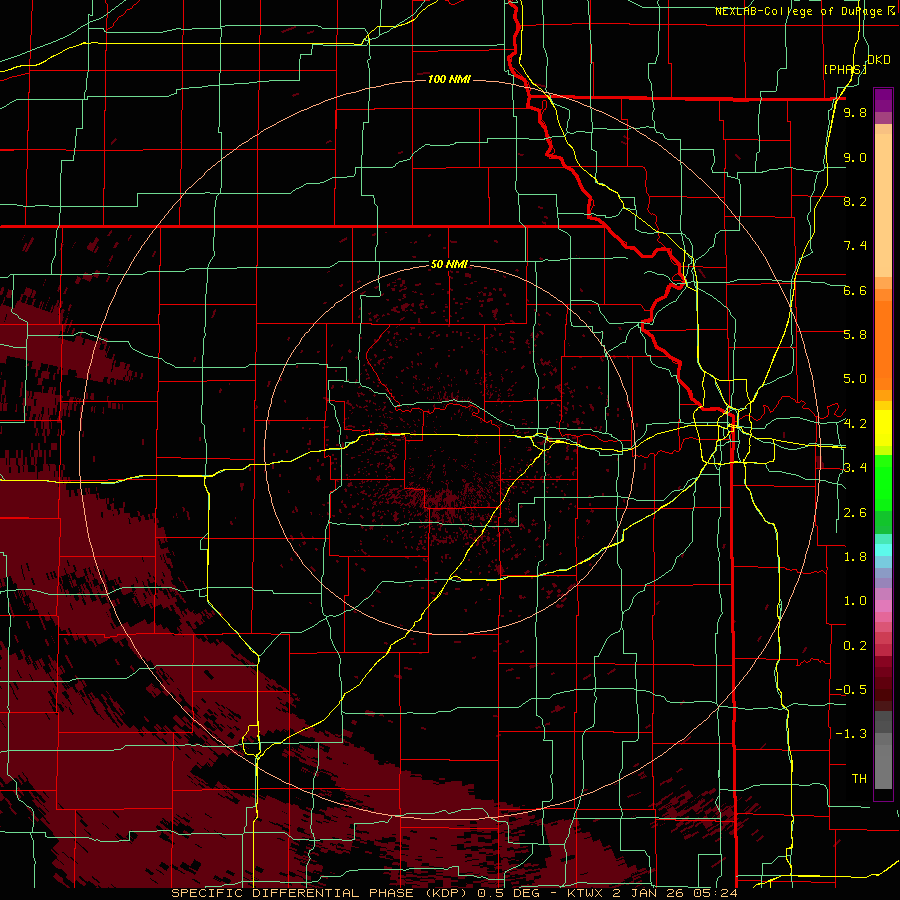
Task: Click the orange color bar segment
Action: (x=883, y=346)
